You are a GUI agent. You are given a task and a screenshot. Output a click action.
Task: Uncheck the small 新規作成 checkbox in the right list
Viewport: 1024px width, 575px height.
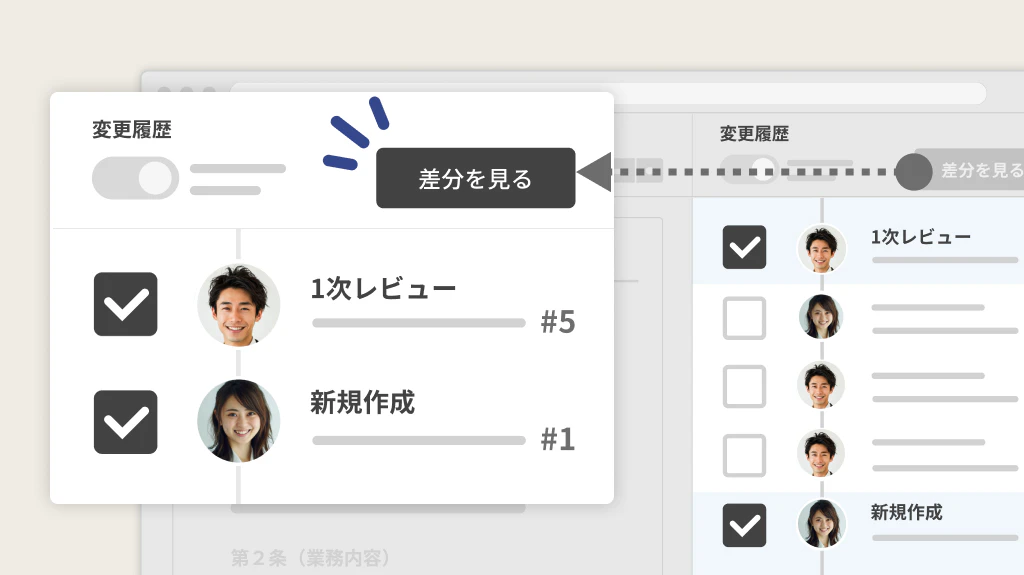(744, 525)
